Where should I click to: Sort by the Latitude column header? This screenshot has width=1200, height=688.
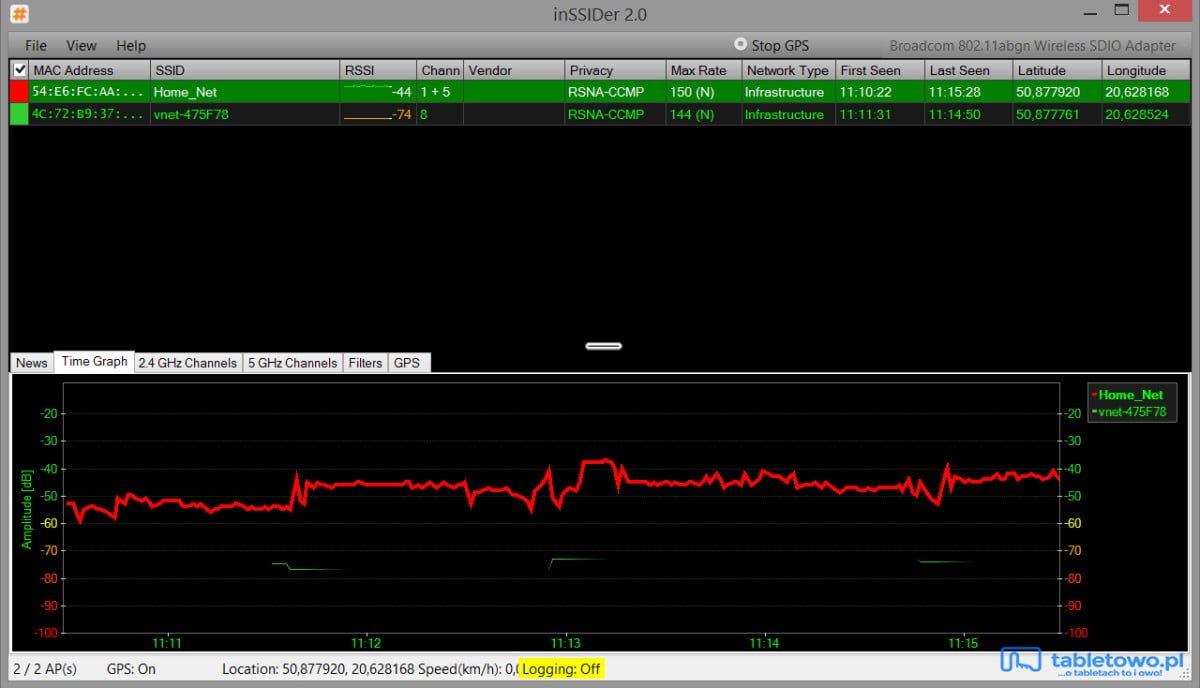coord(1057,70)
